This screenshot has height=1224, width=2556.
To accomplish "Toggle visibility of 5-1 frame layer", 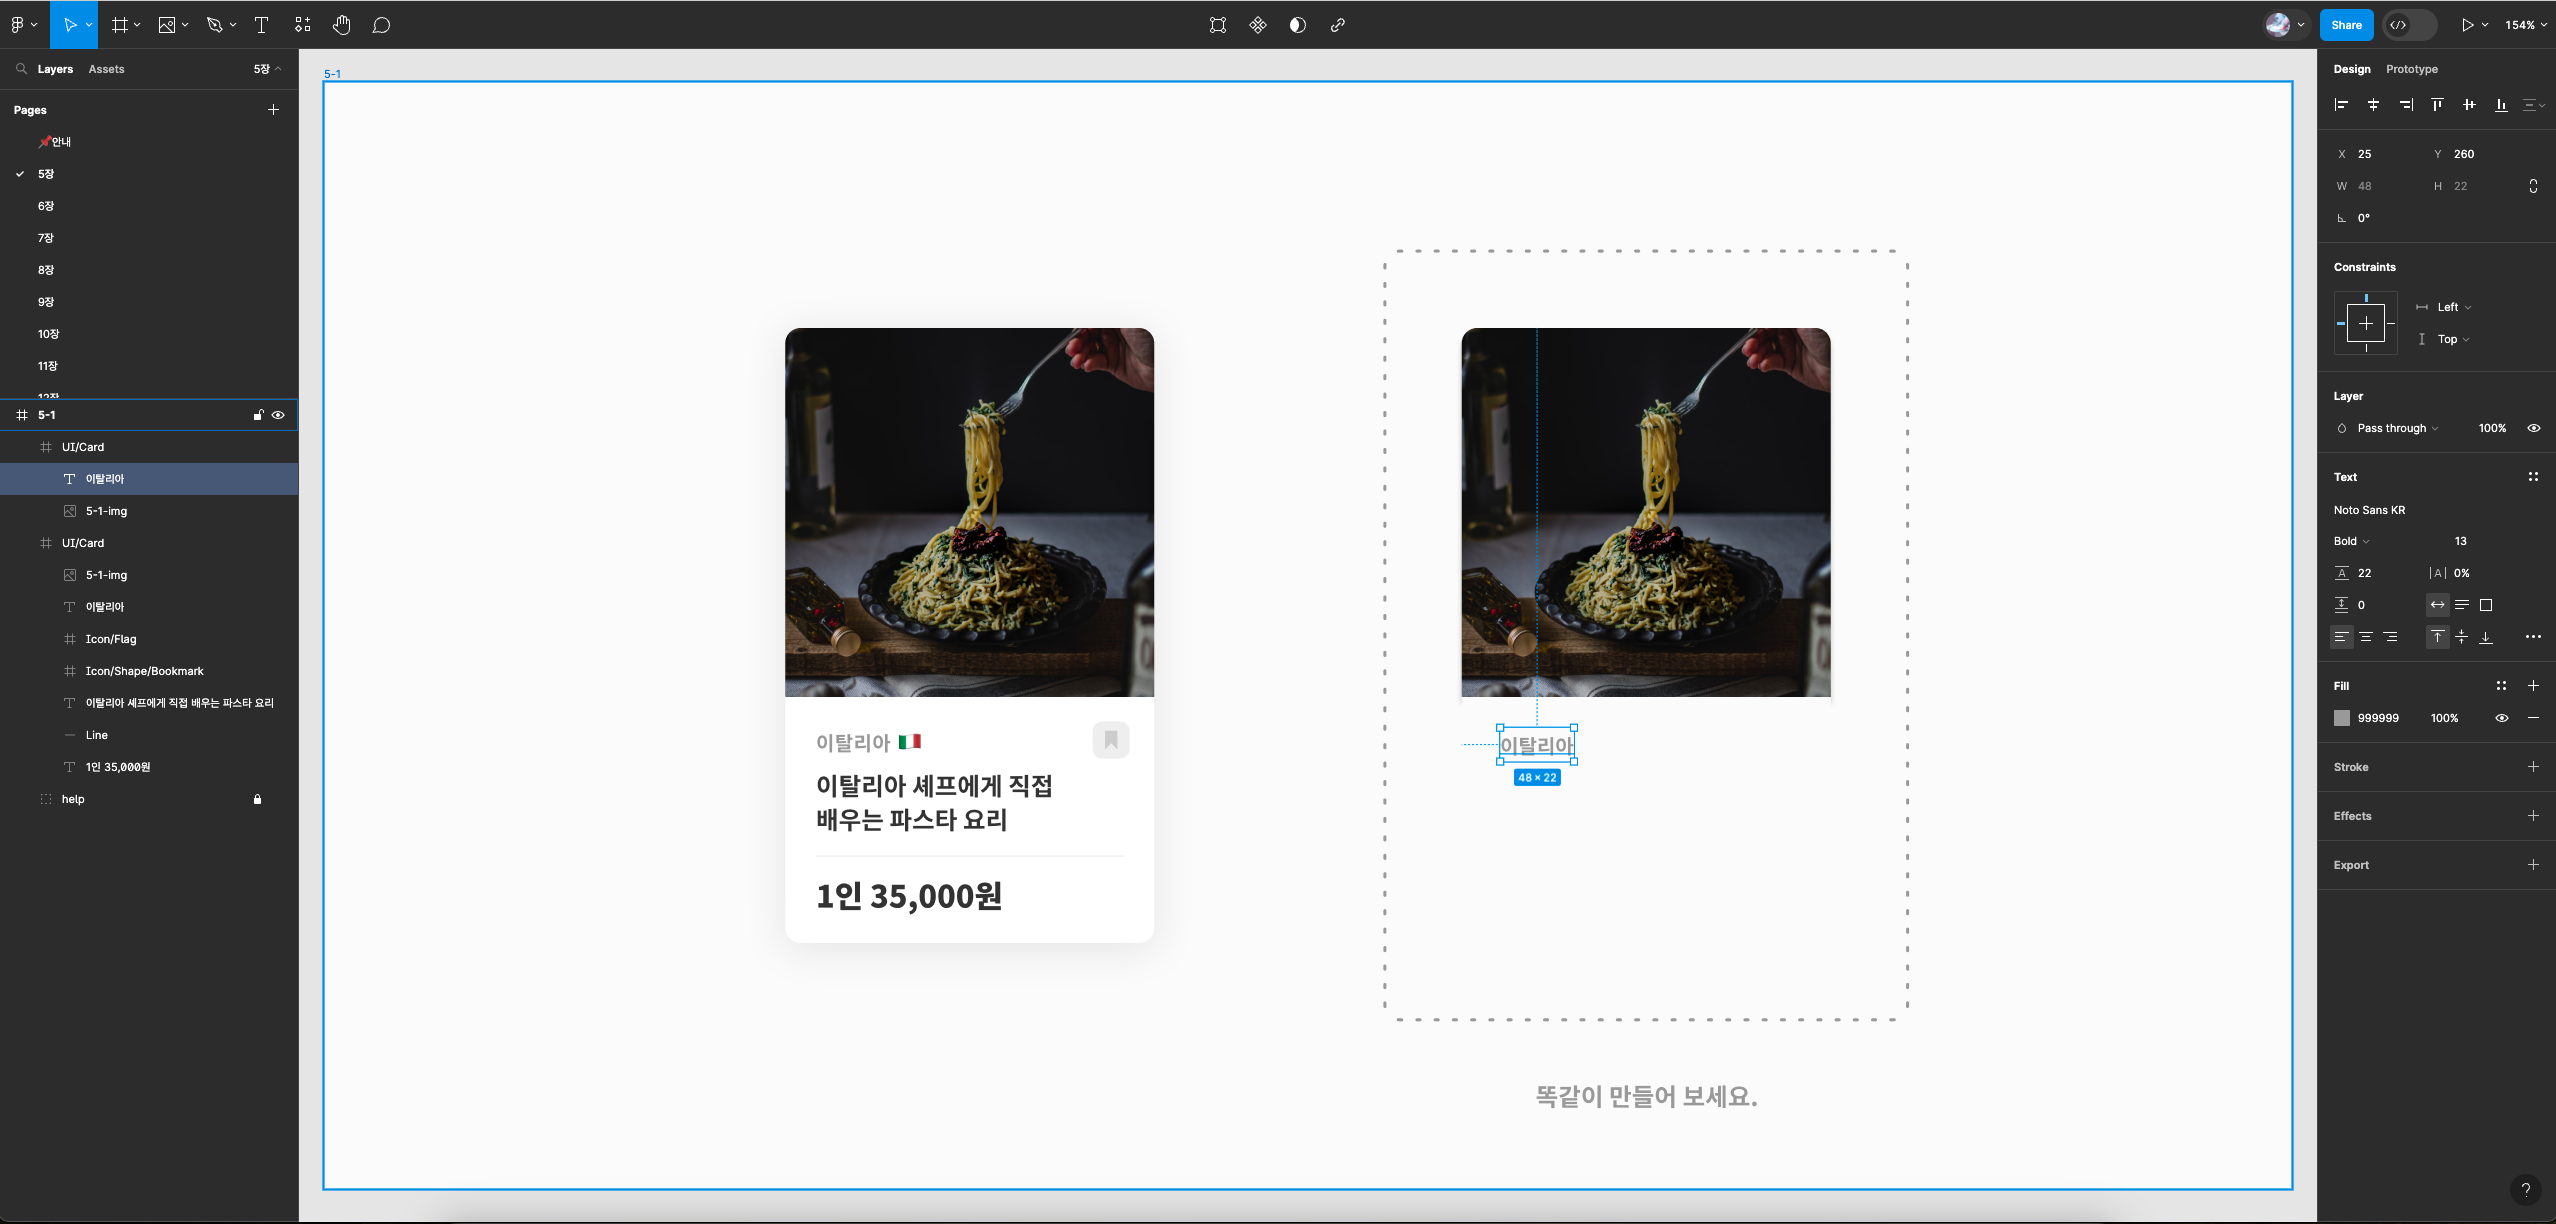I will coord(278,415).
